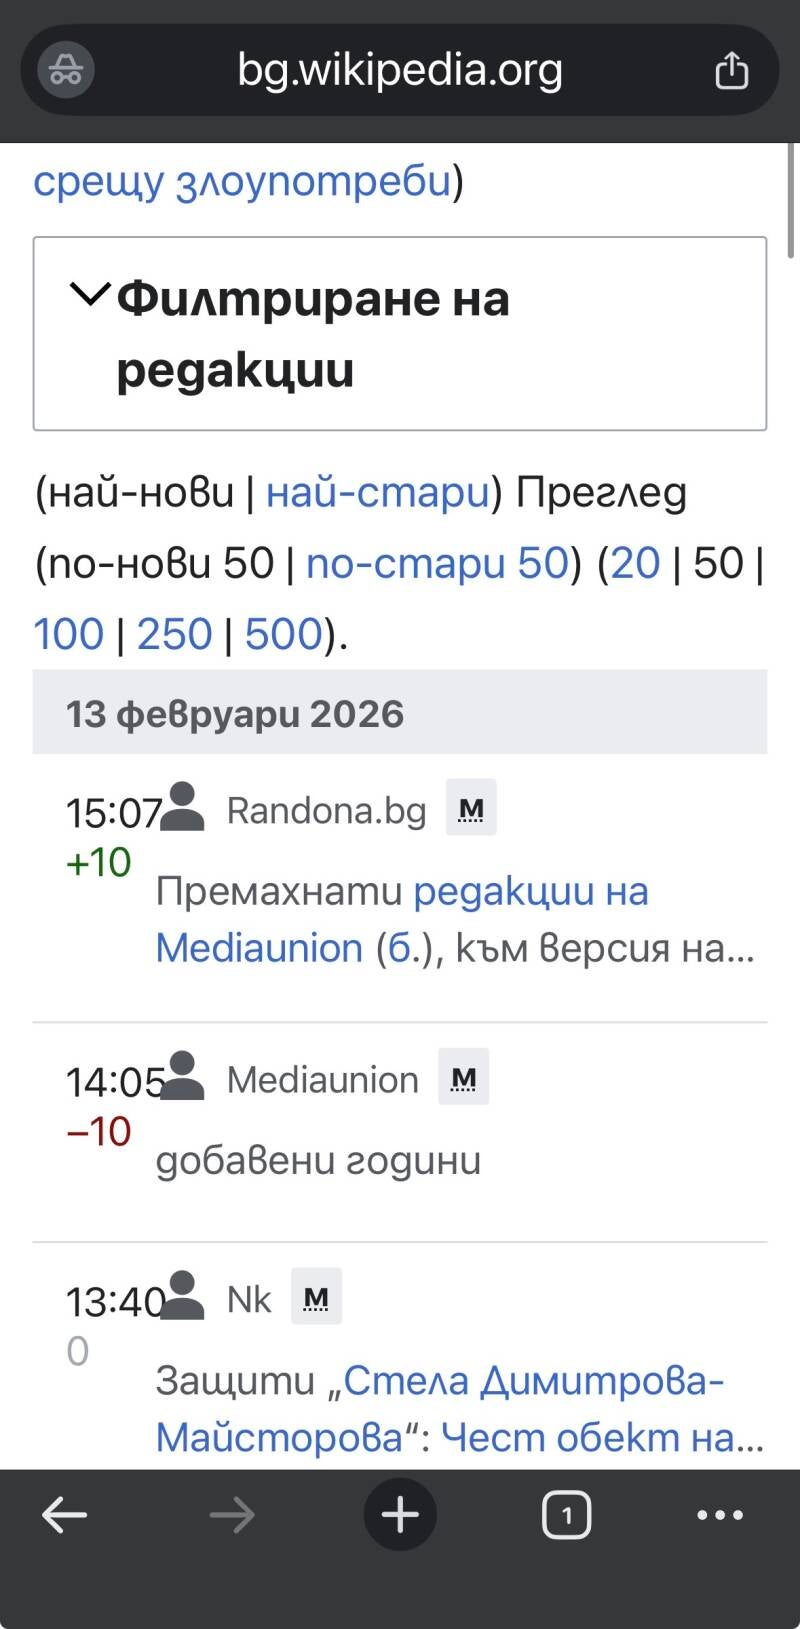
Task: Open the най-стари link
Action: click(x=377, y=493)
